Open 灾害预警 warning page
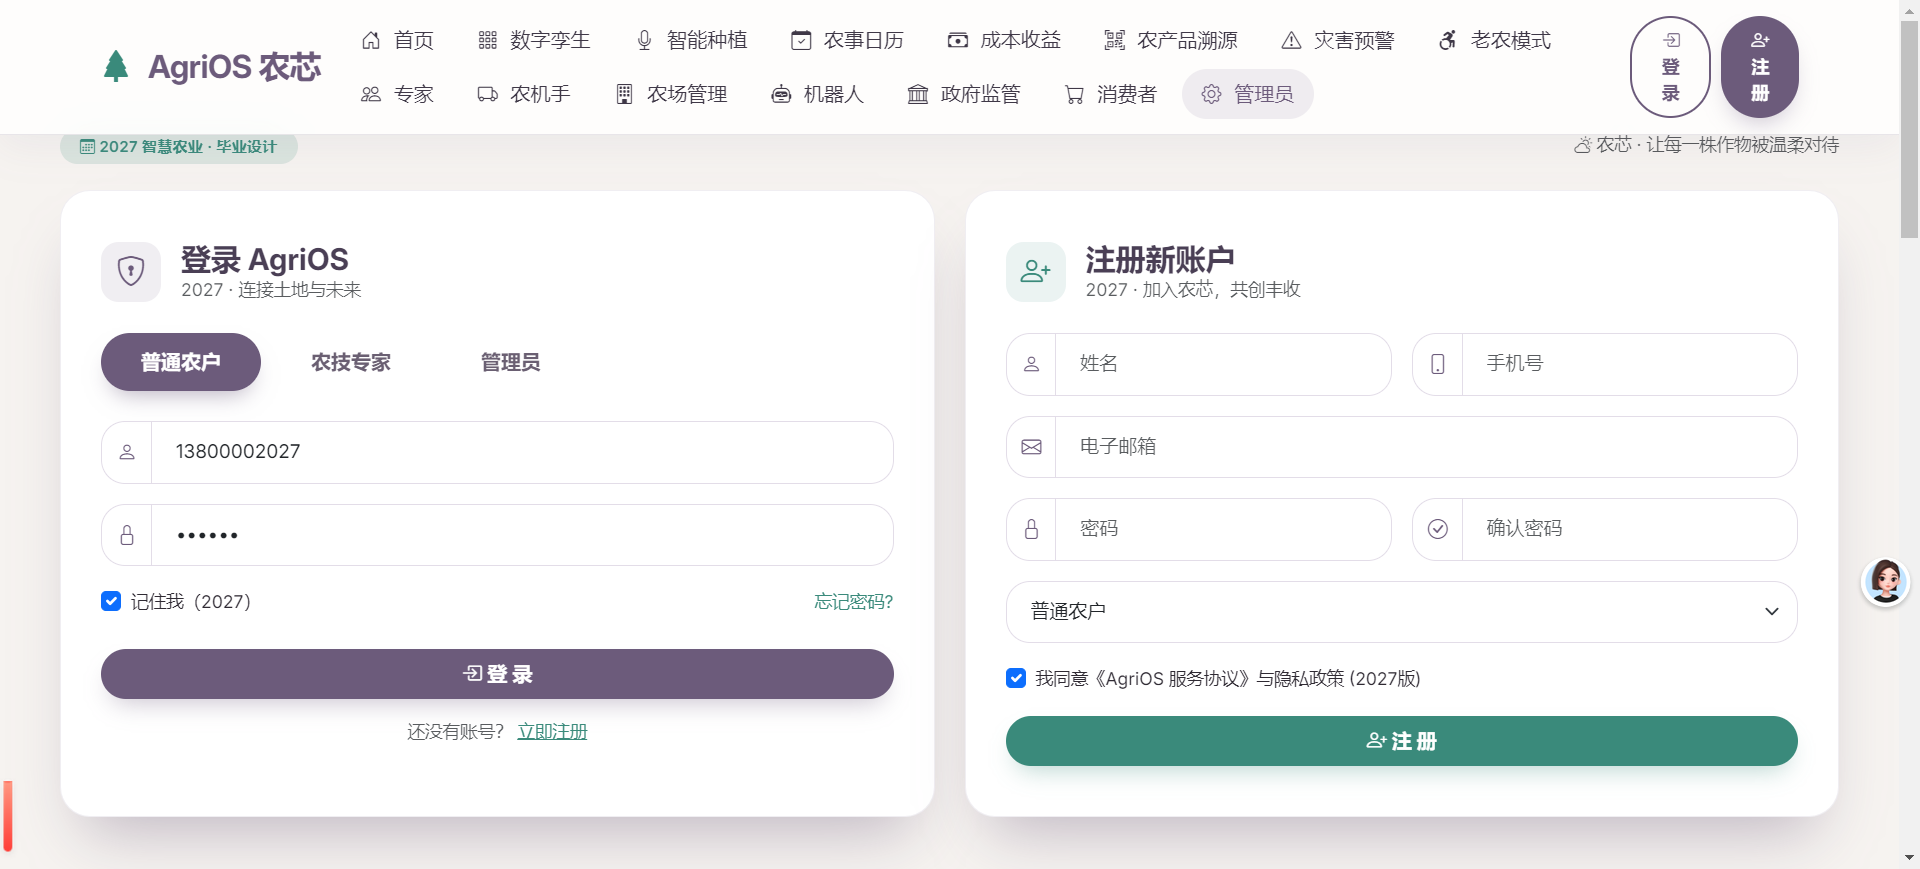This screenshot has width=1920, height=869. [x=1338, y=40]
